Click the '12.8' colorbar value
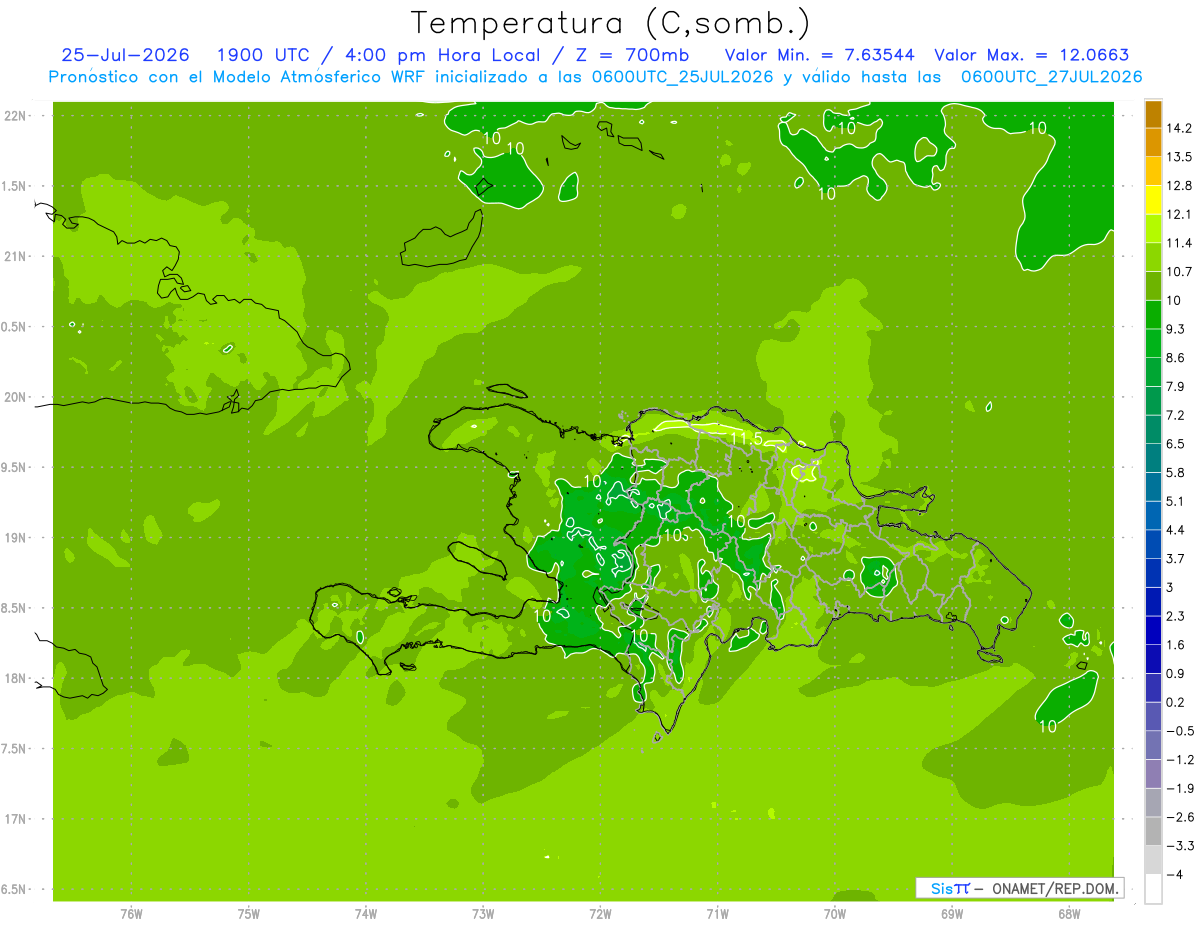 (x=1179, y=185)
